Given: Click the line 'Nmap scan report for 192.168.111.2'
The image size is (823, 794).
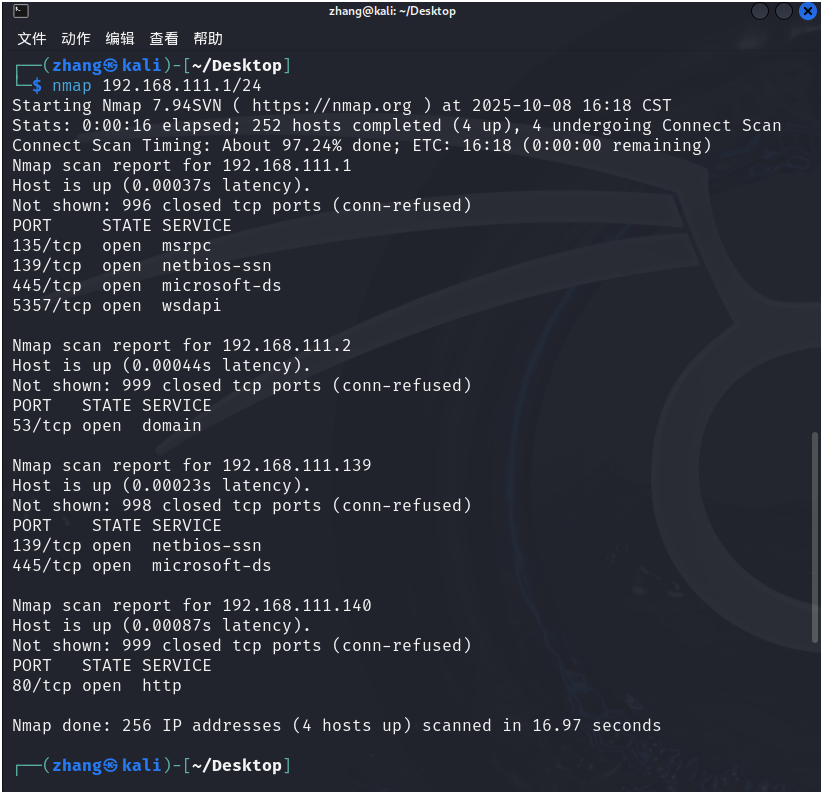Looking at the screenshot, I should coord(182,345).
